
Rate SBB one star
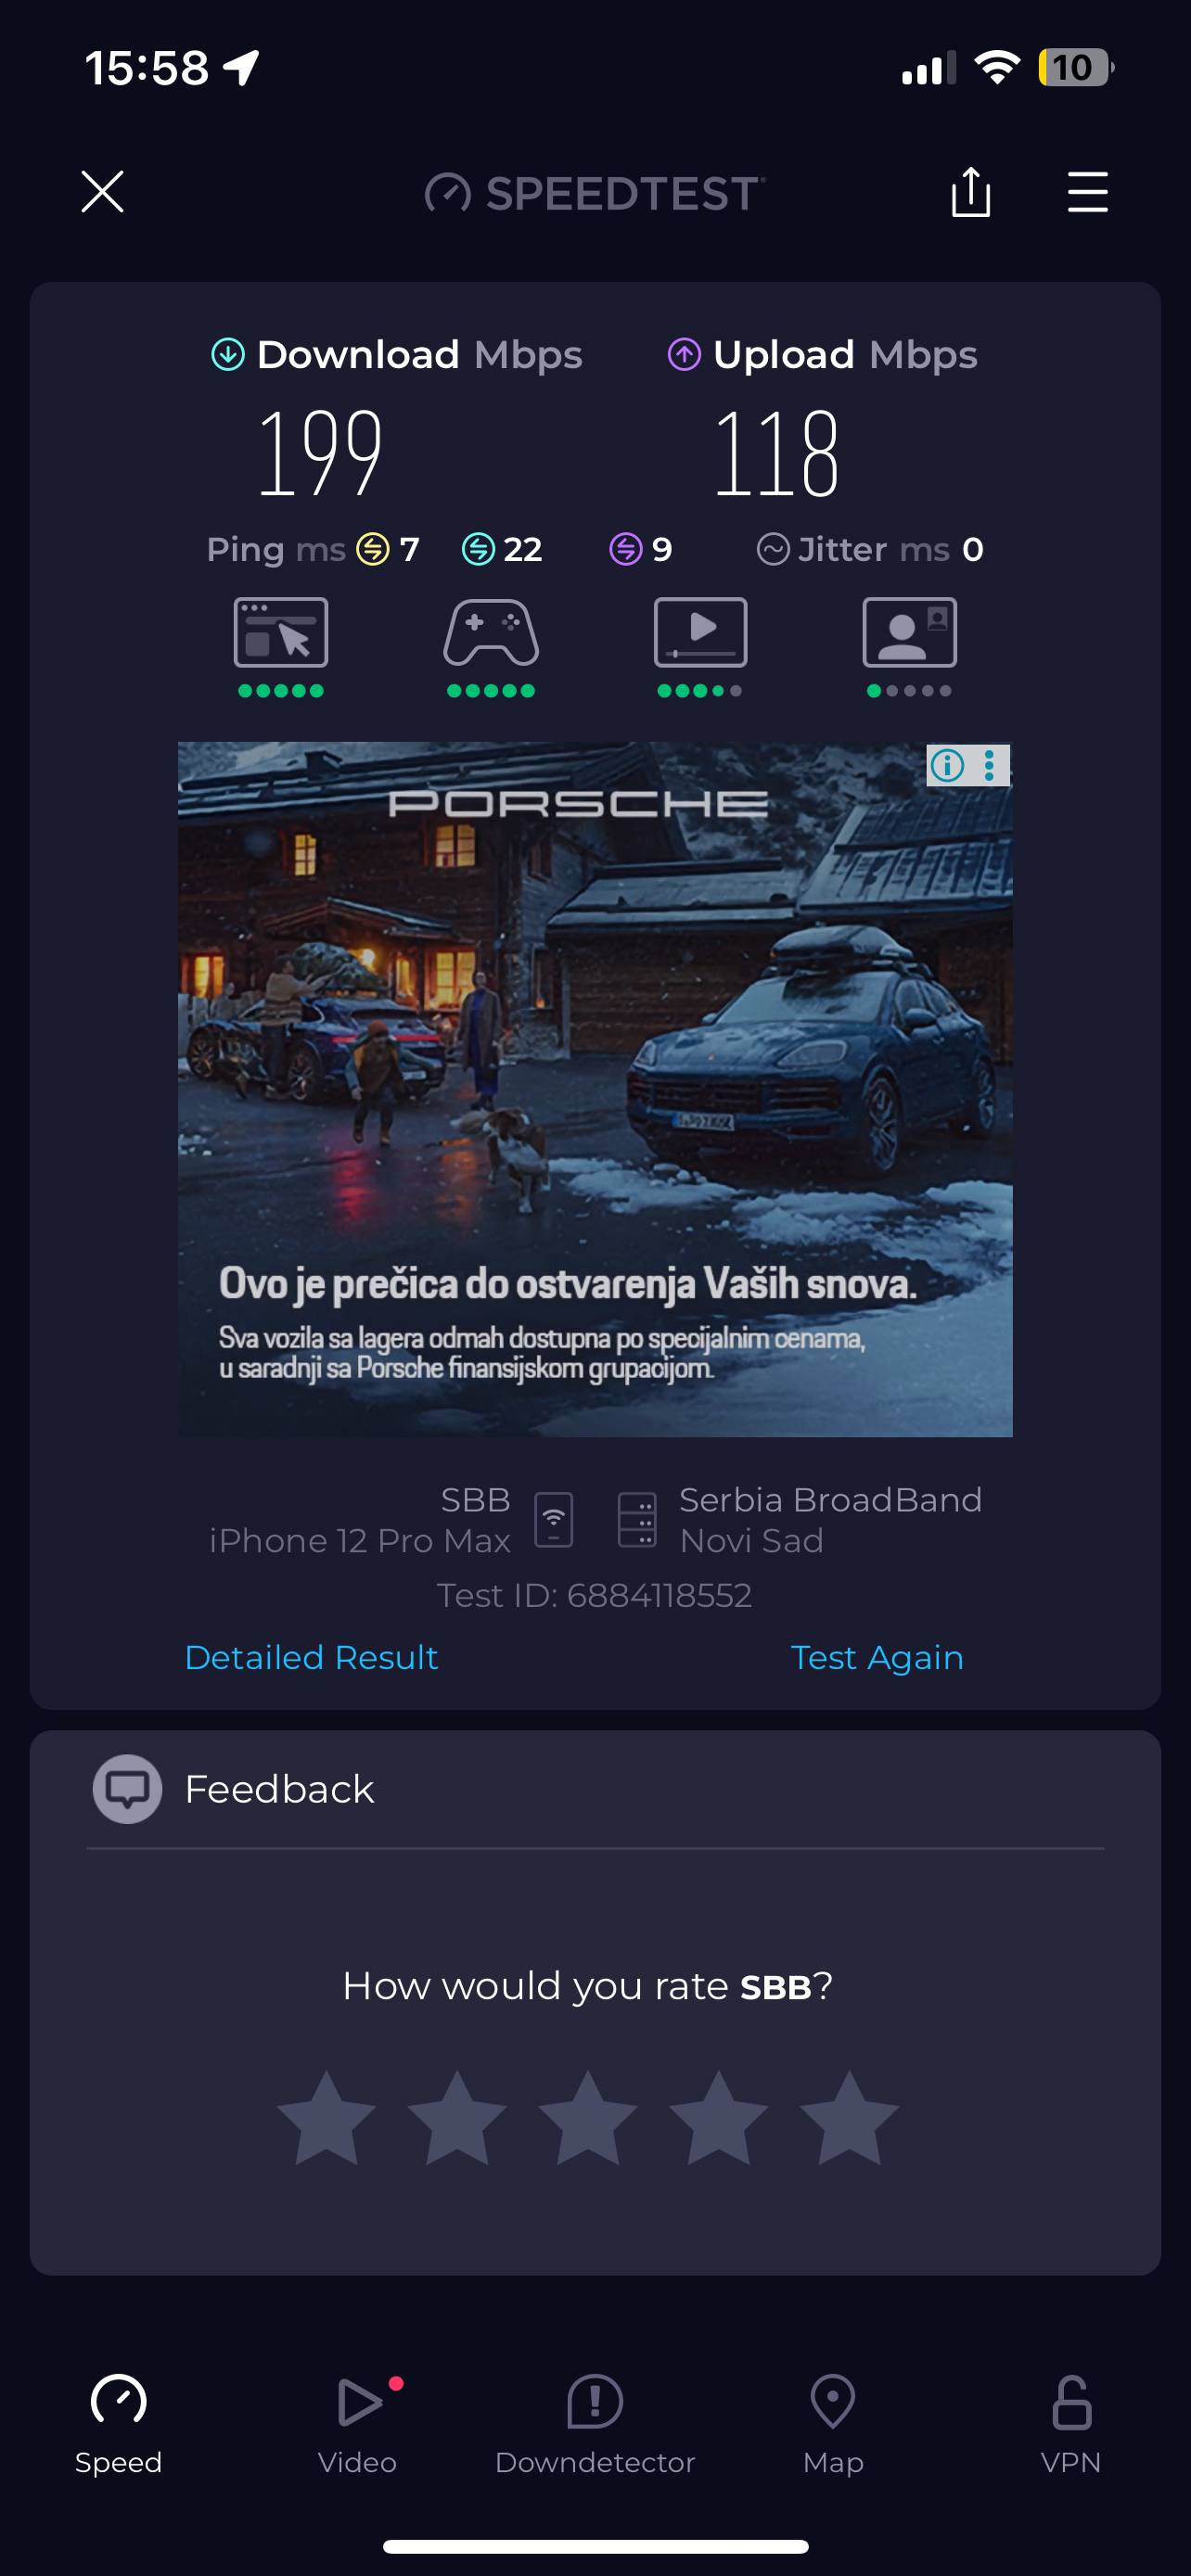coord(326,2117)
